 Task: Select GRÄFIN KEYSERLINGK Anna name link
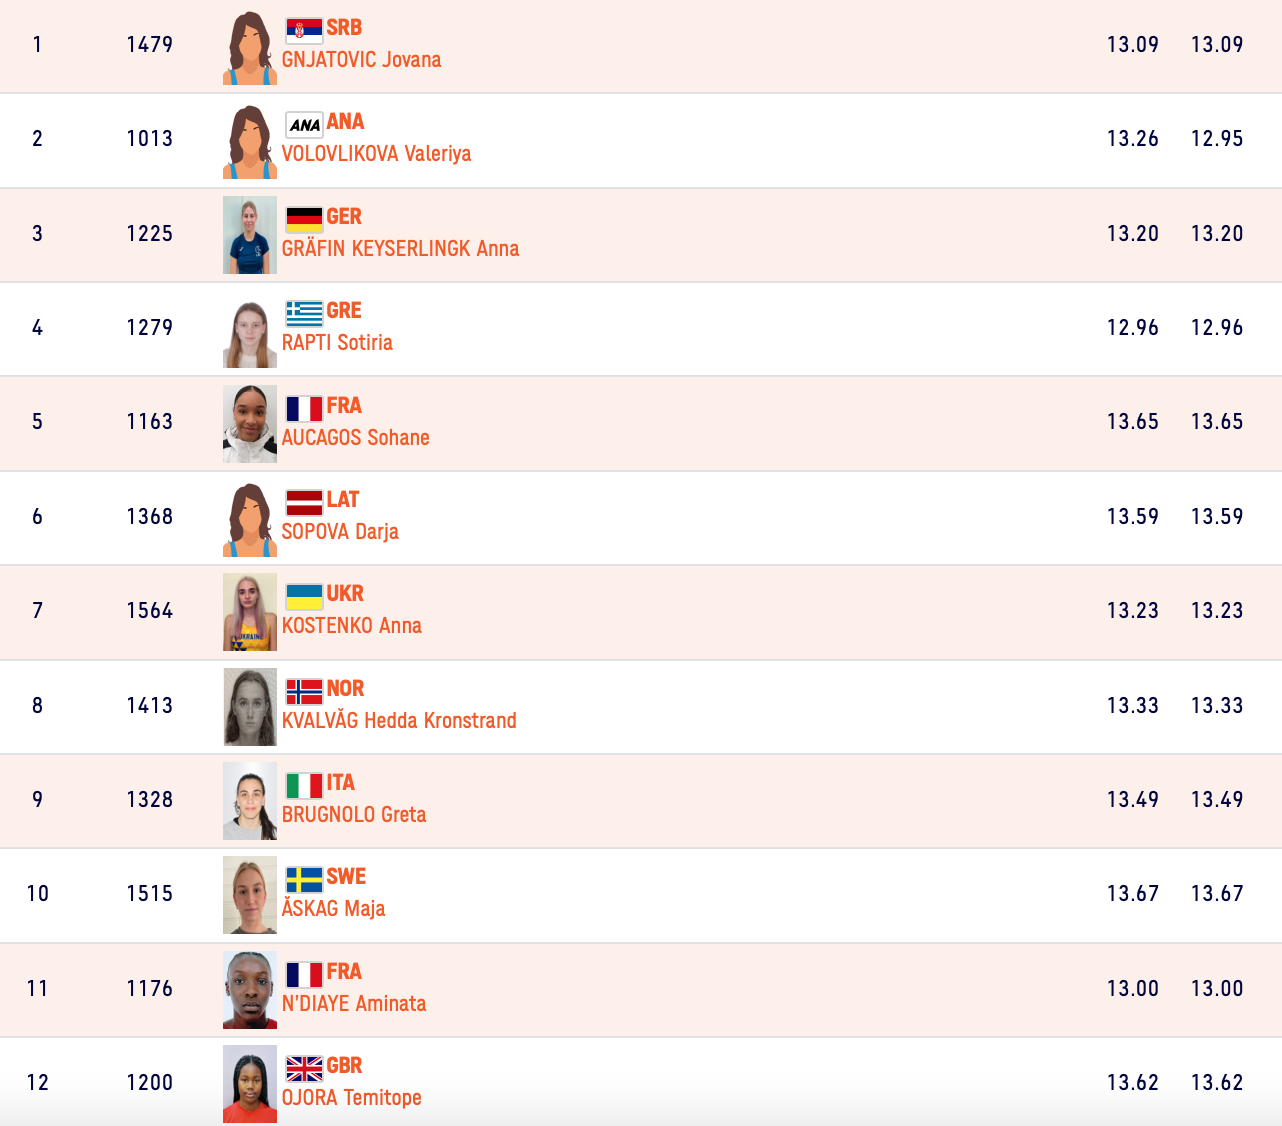[400, 249]
